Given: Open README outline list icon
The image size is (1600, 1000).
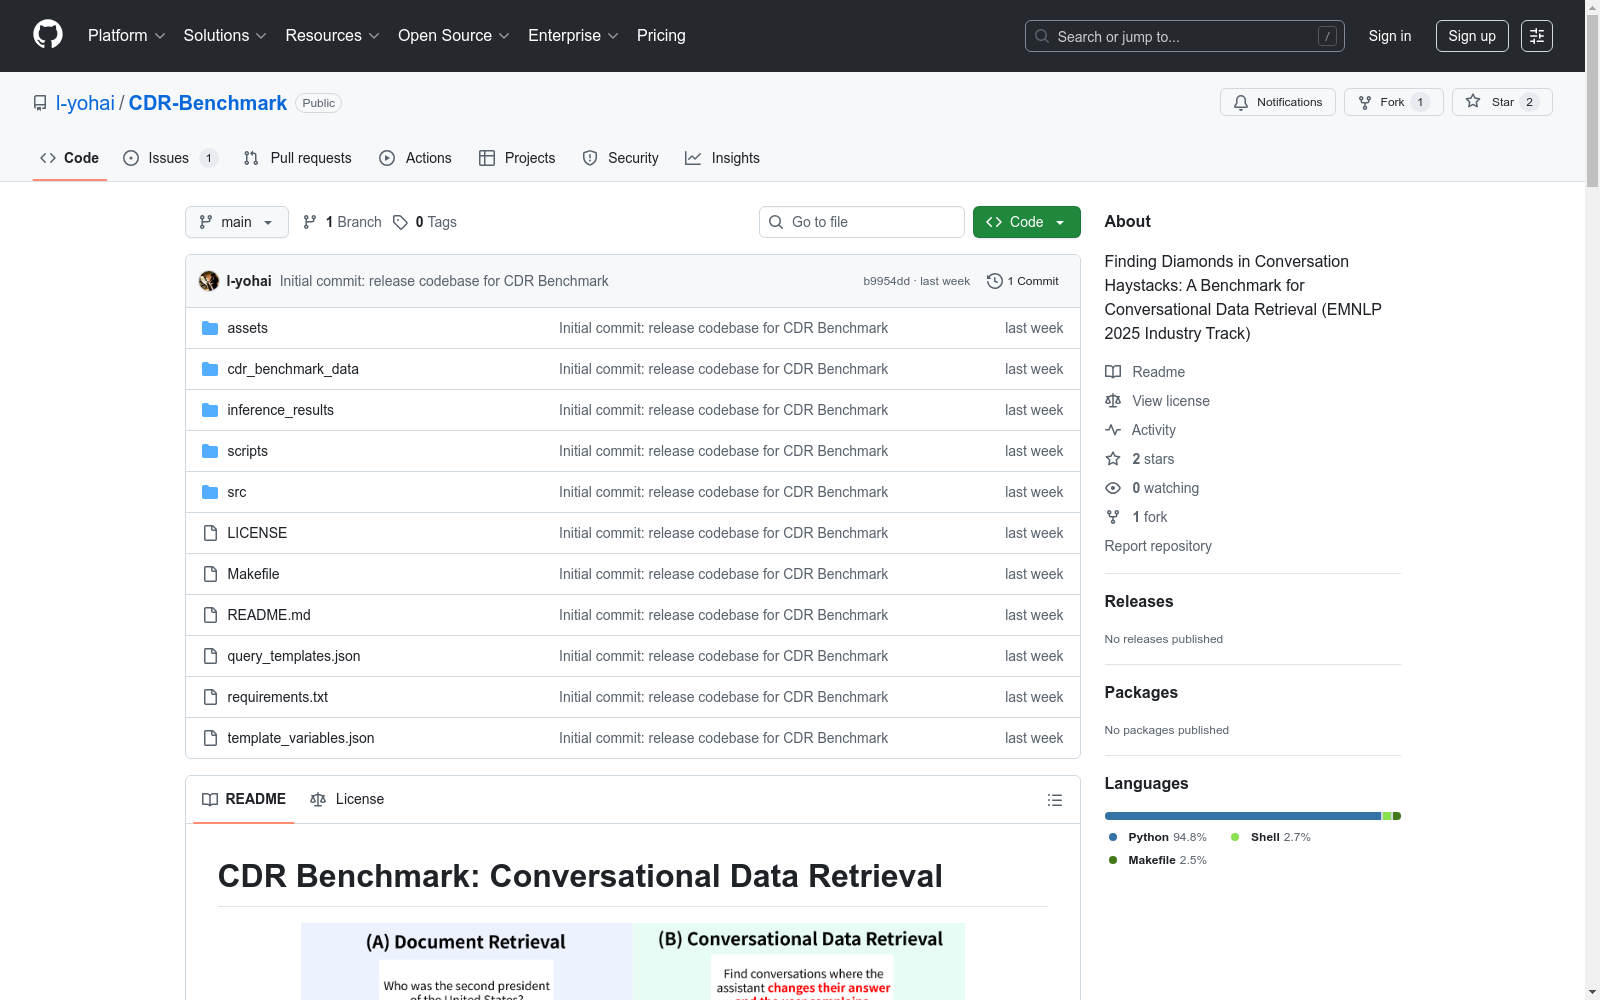Looking at the screenshot, I should point(1054,800).
